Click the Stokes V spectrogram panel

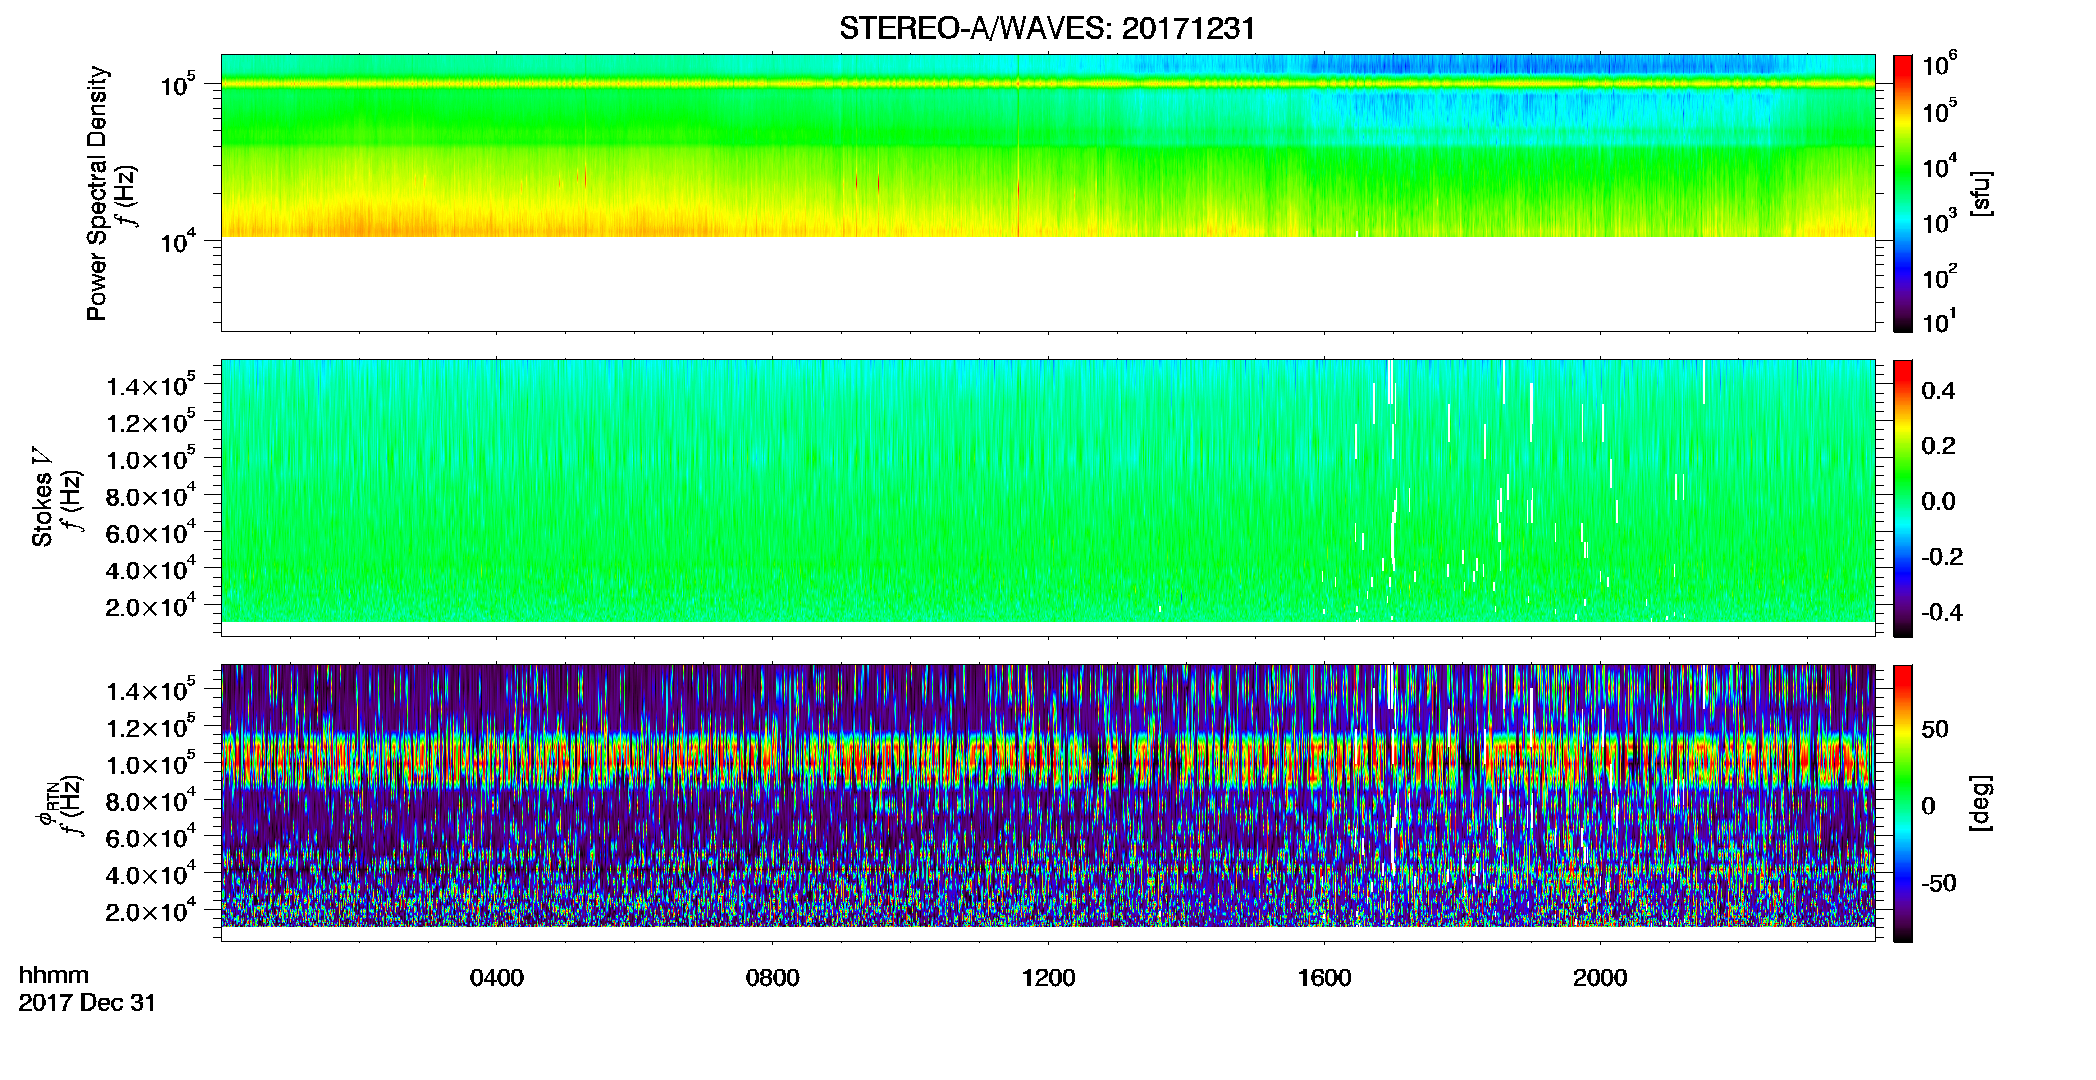pos(1048,497)
